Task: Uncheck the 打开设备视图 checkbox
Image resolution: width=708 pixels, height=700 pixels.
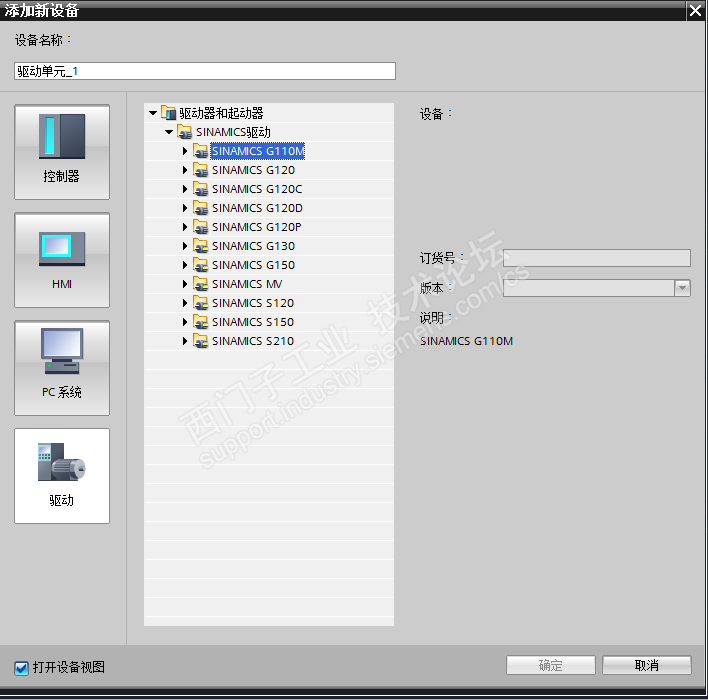Action: tap(21, 667)
